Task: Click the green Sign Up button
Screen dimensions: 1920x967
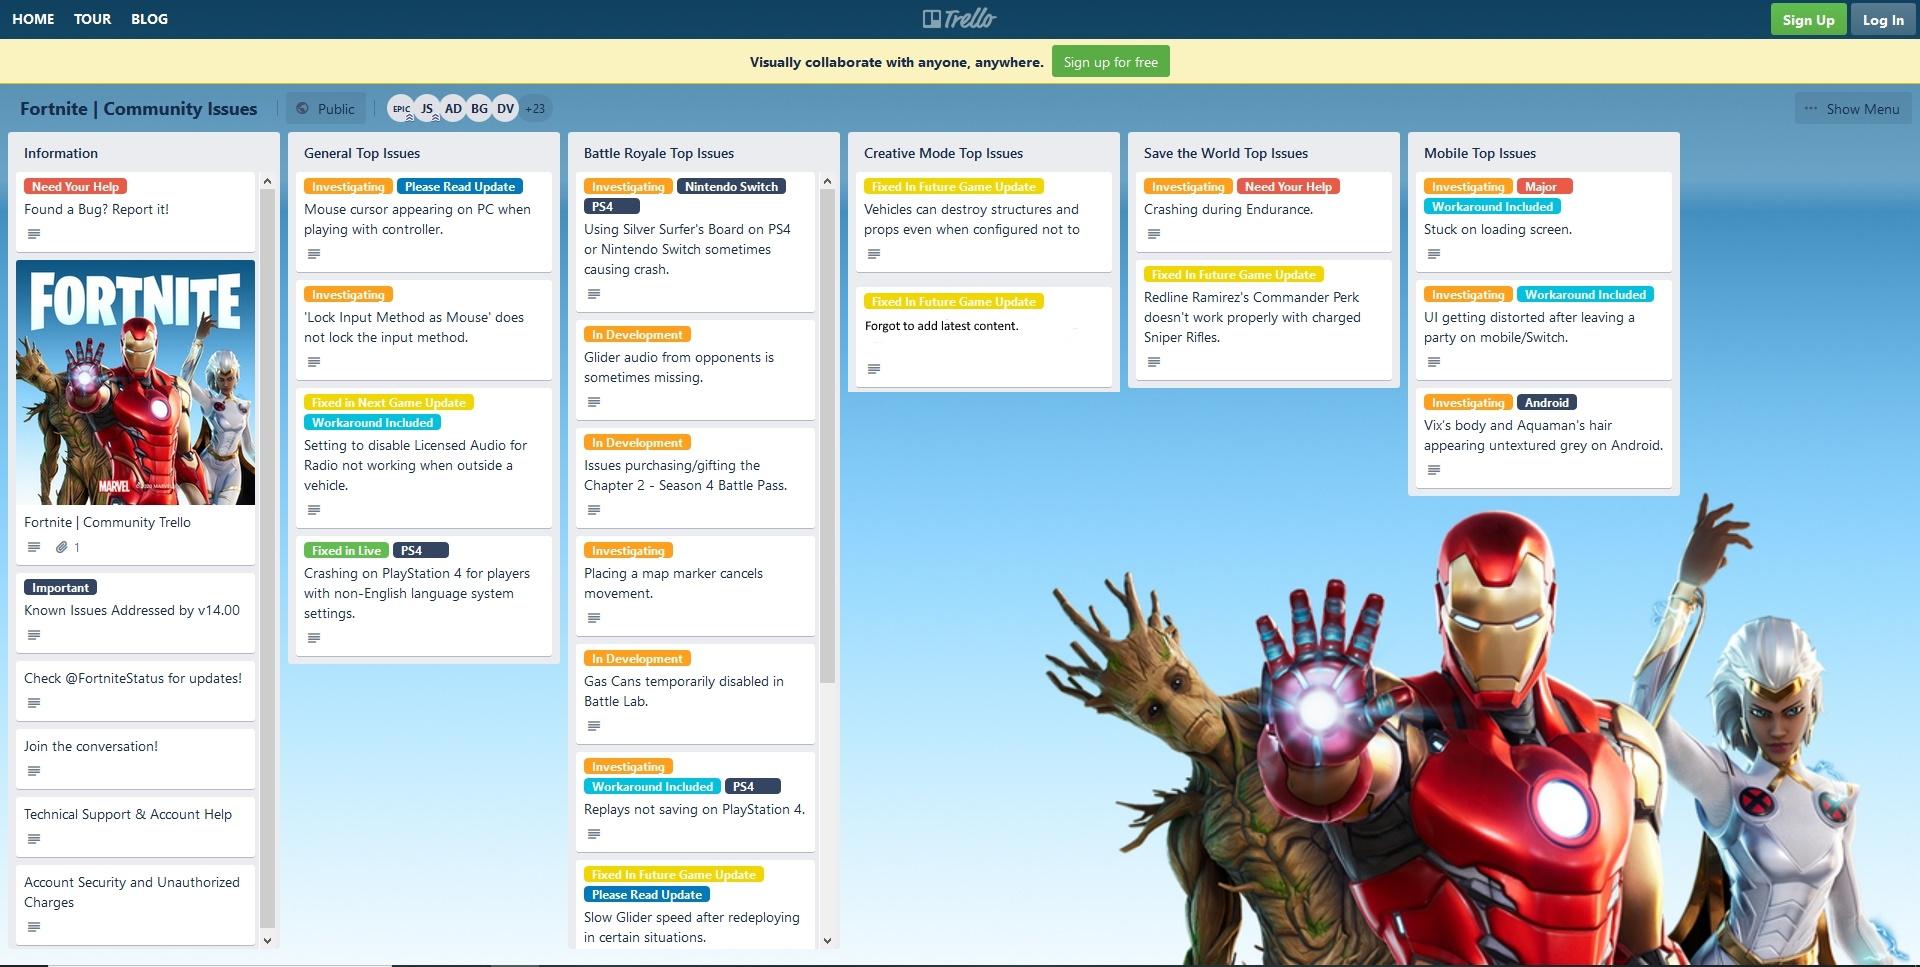Action: 1808,20
